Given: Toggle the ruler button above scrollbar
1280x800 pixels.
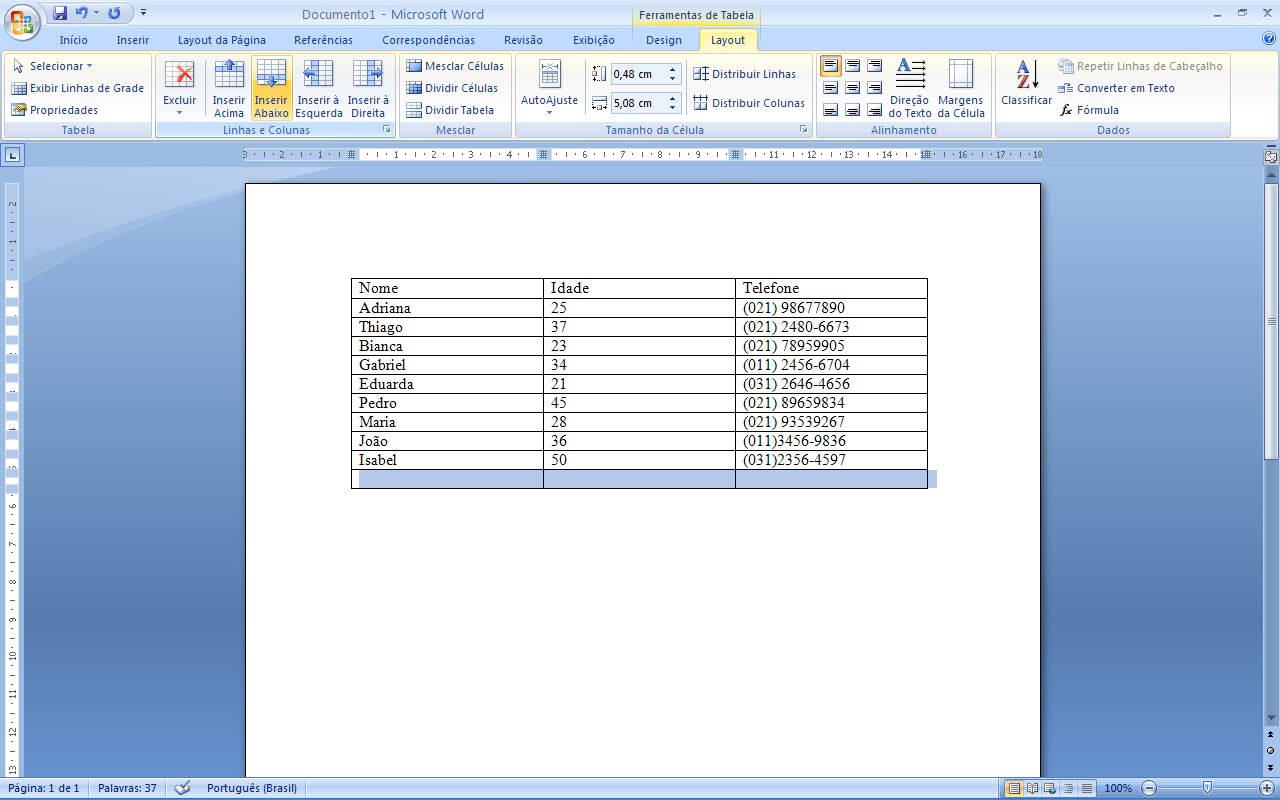Looking at the screenshot, I should (1271, 157).
